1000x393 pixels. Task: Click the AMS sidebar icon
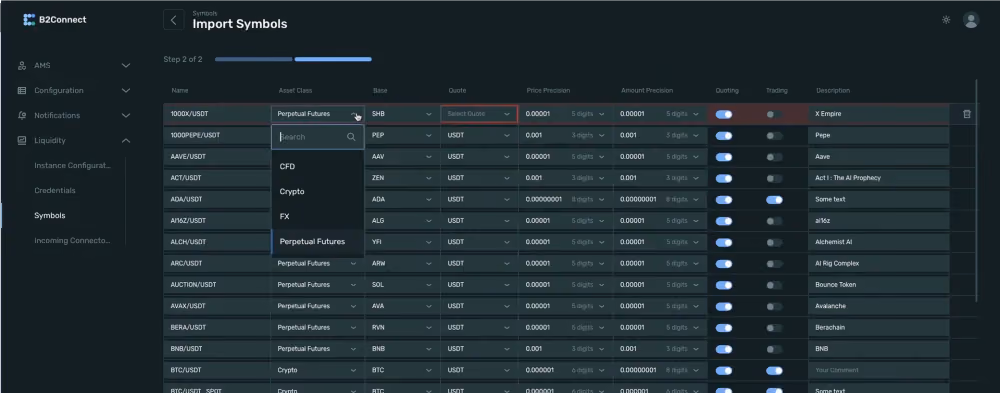click(22, 66)
